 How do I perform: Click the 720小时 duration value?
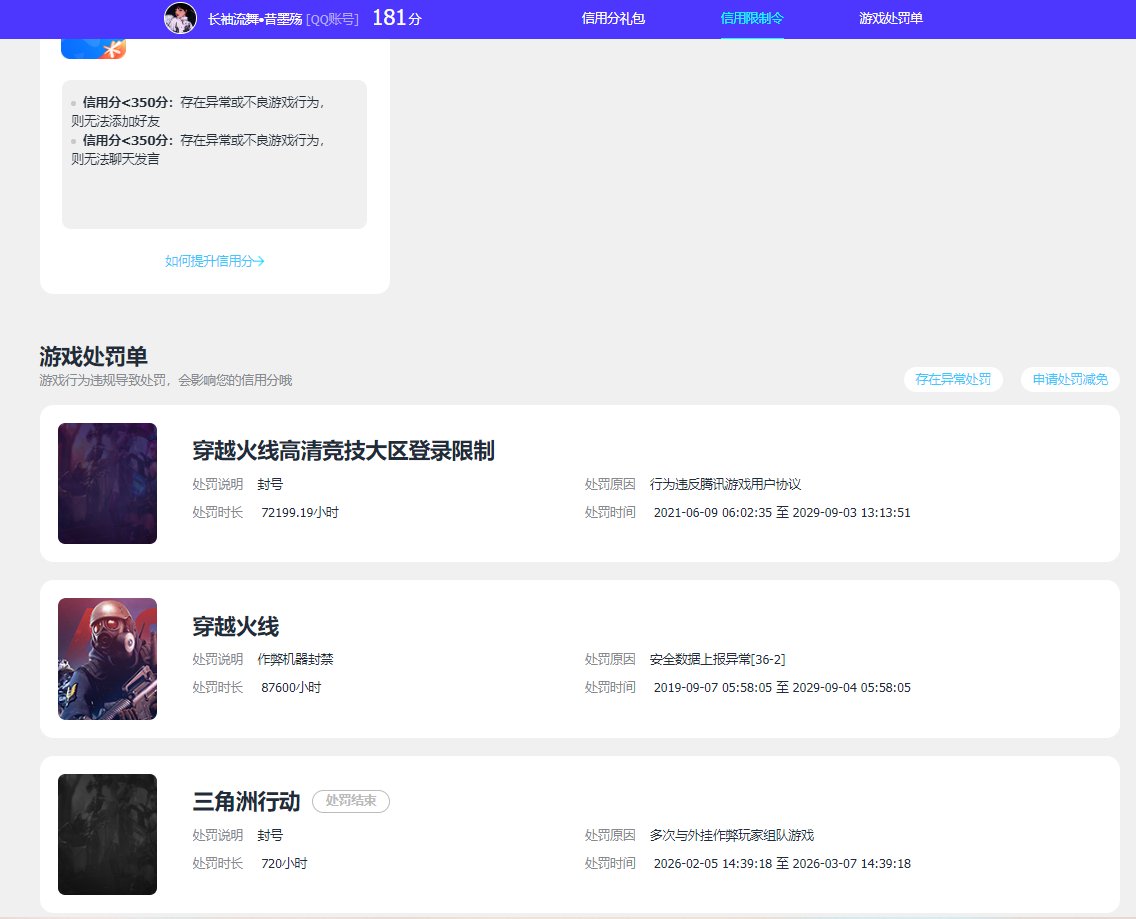point(284,863)
